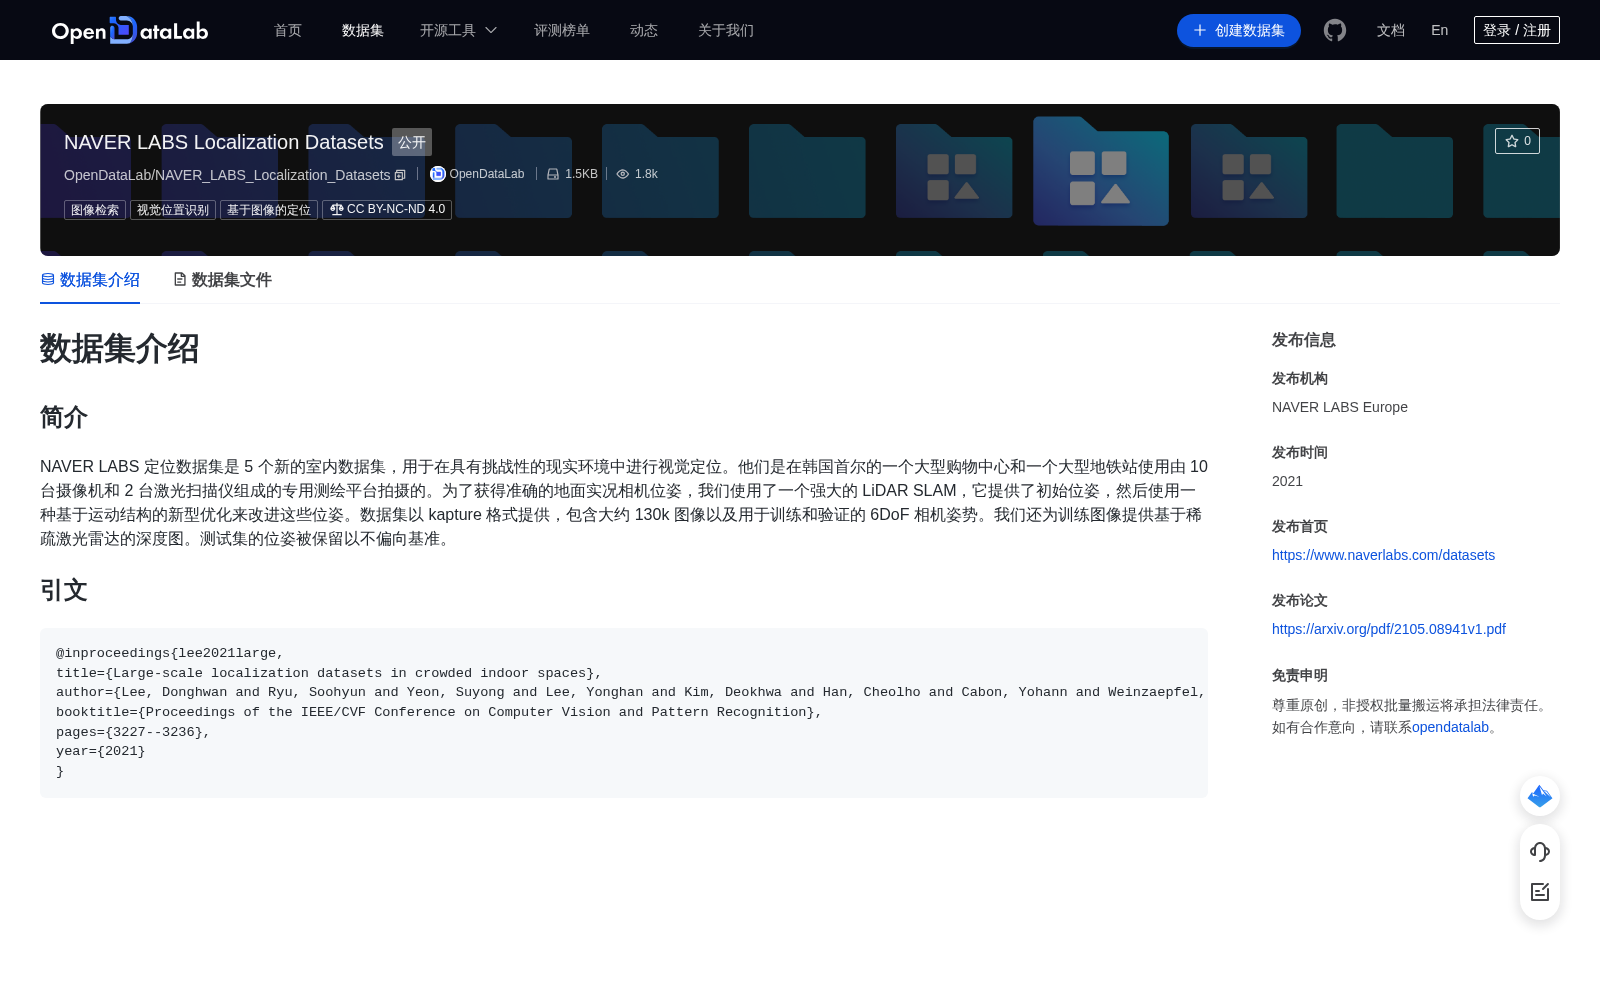Click the eye icon view count
1600x1000 pixels.
(637, 174)
